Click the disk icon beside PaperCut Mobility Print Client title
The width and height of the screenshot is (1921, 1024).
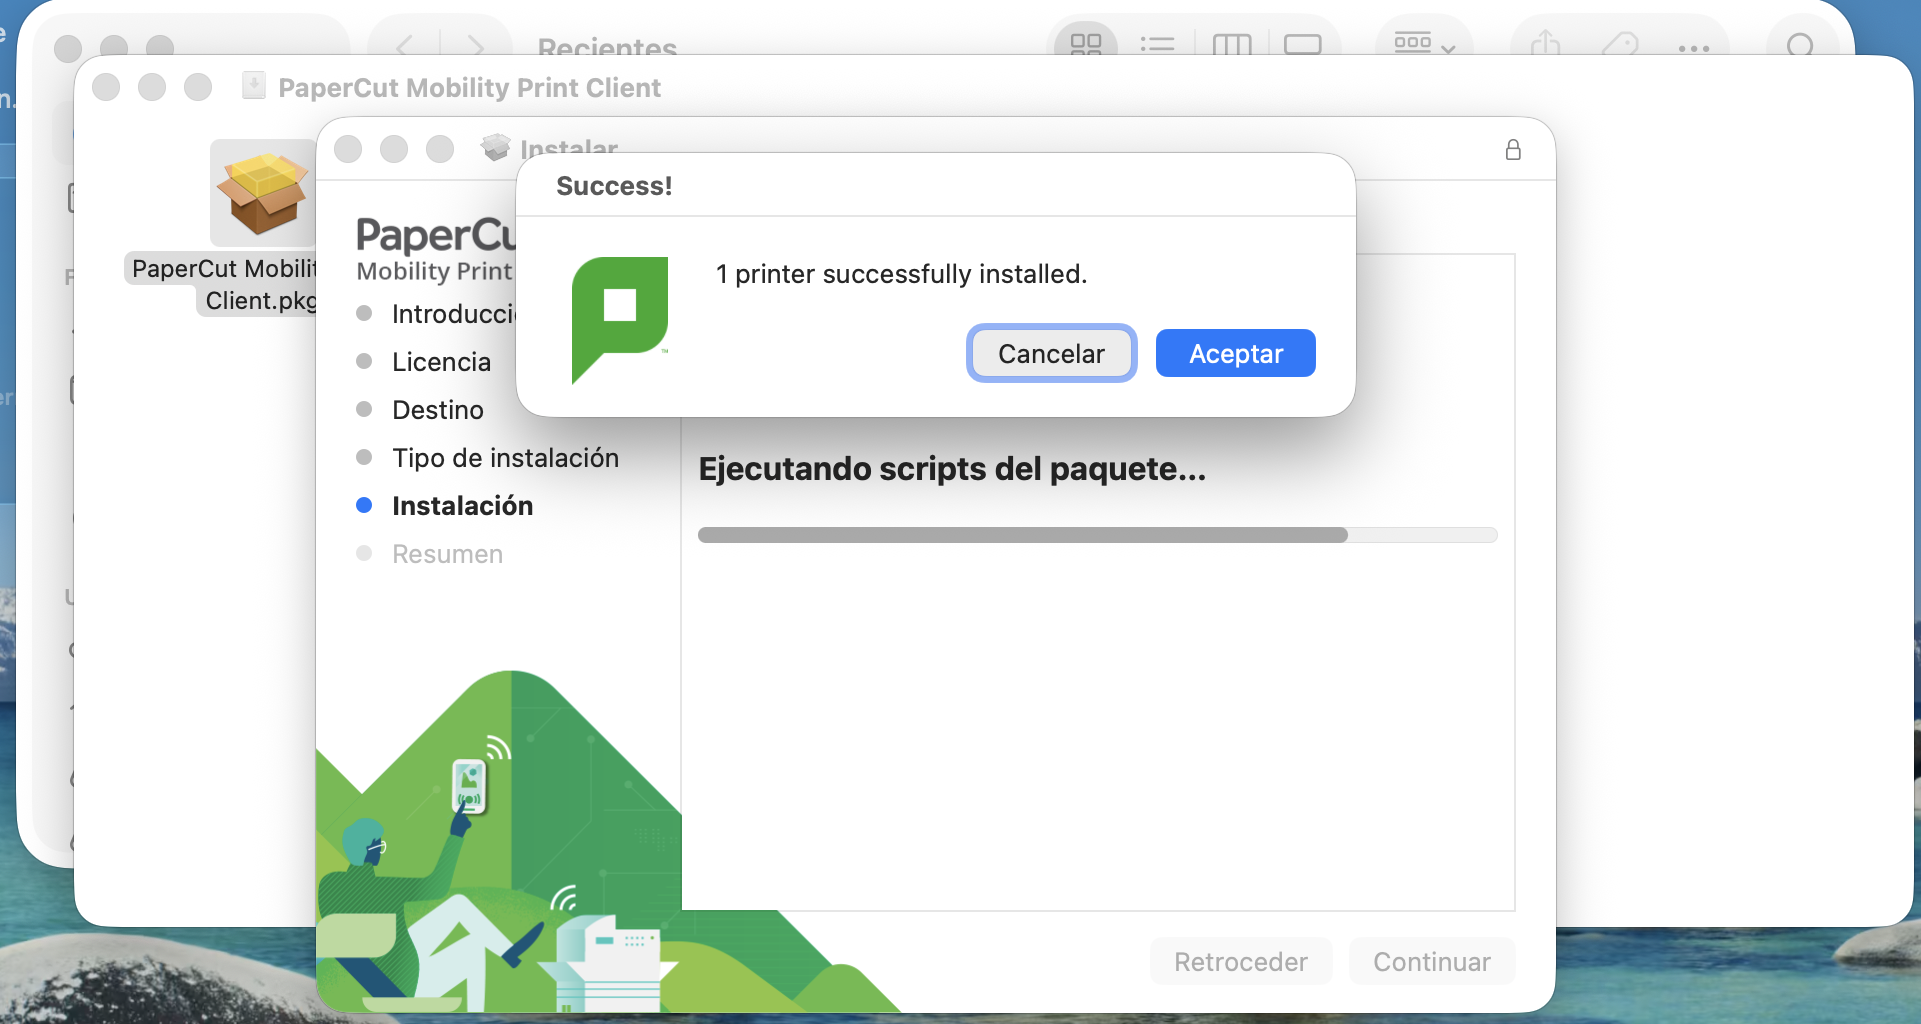(254, 86)
